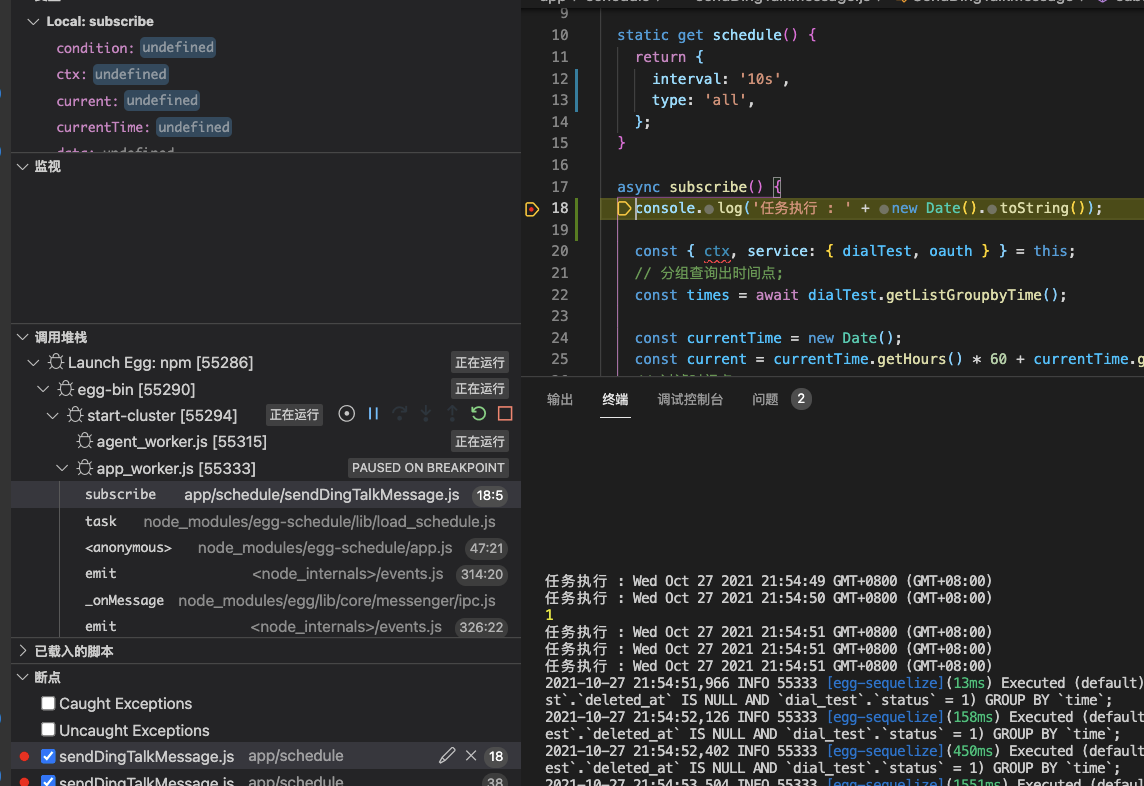
Task: Select the emit frame at events.js 314:20
Action: coord(266,574)
